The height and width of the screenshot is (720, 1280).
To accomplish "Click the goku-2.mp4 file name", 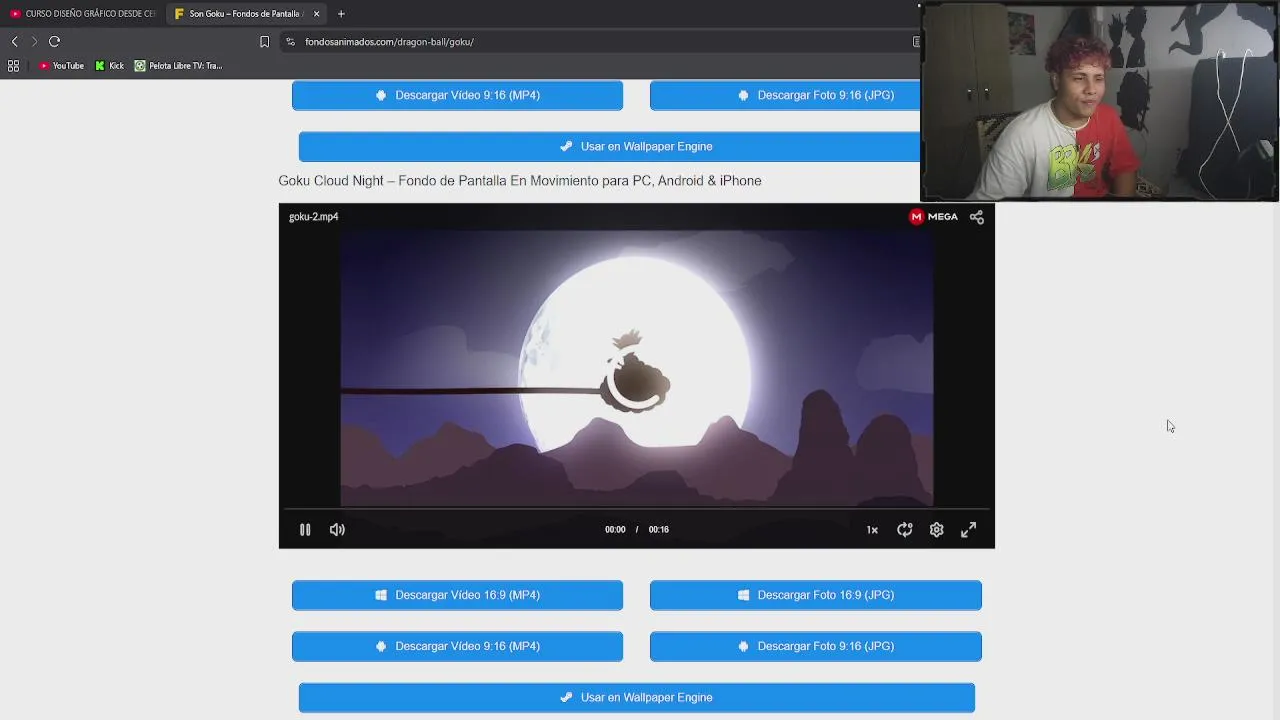I will [x=314, y=217].
